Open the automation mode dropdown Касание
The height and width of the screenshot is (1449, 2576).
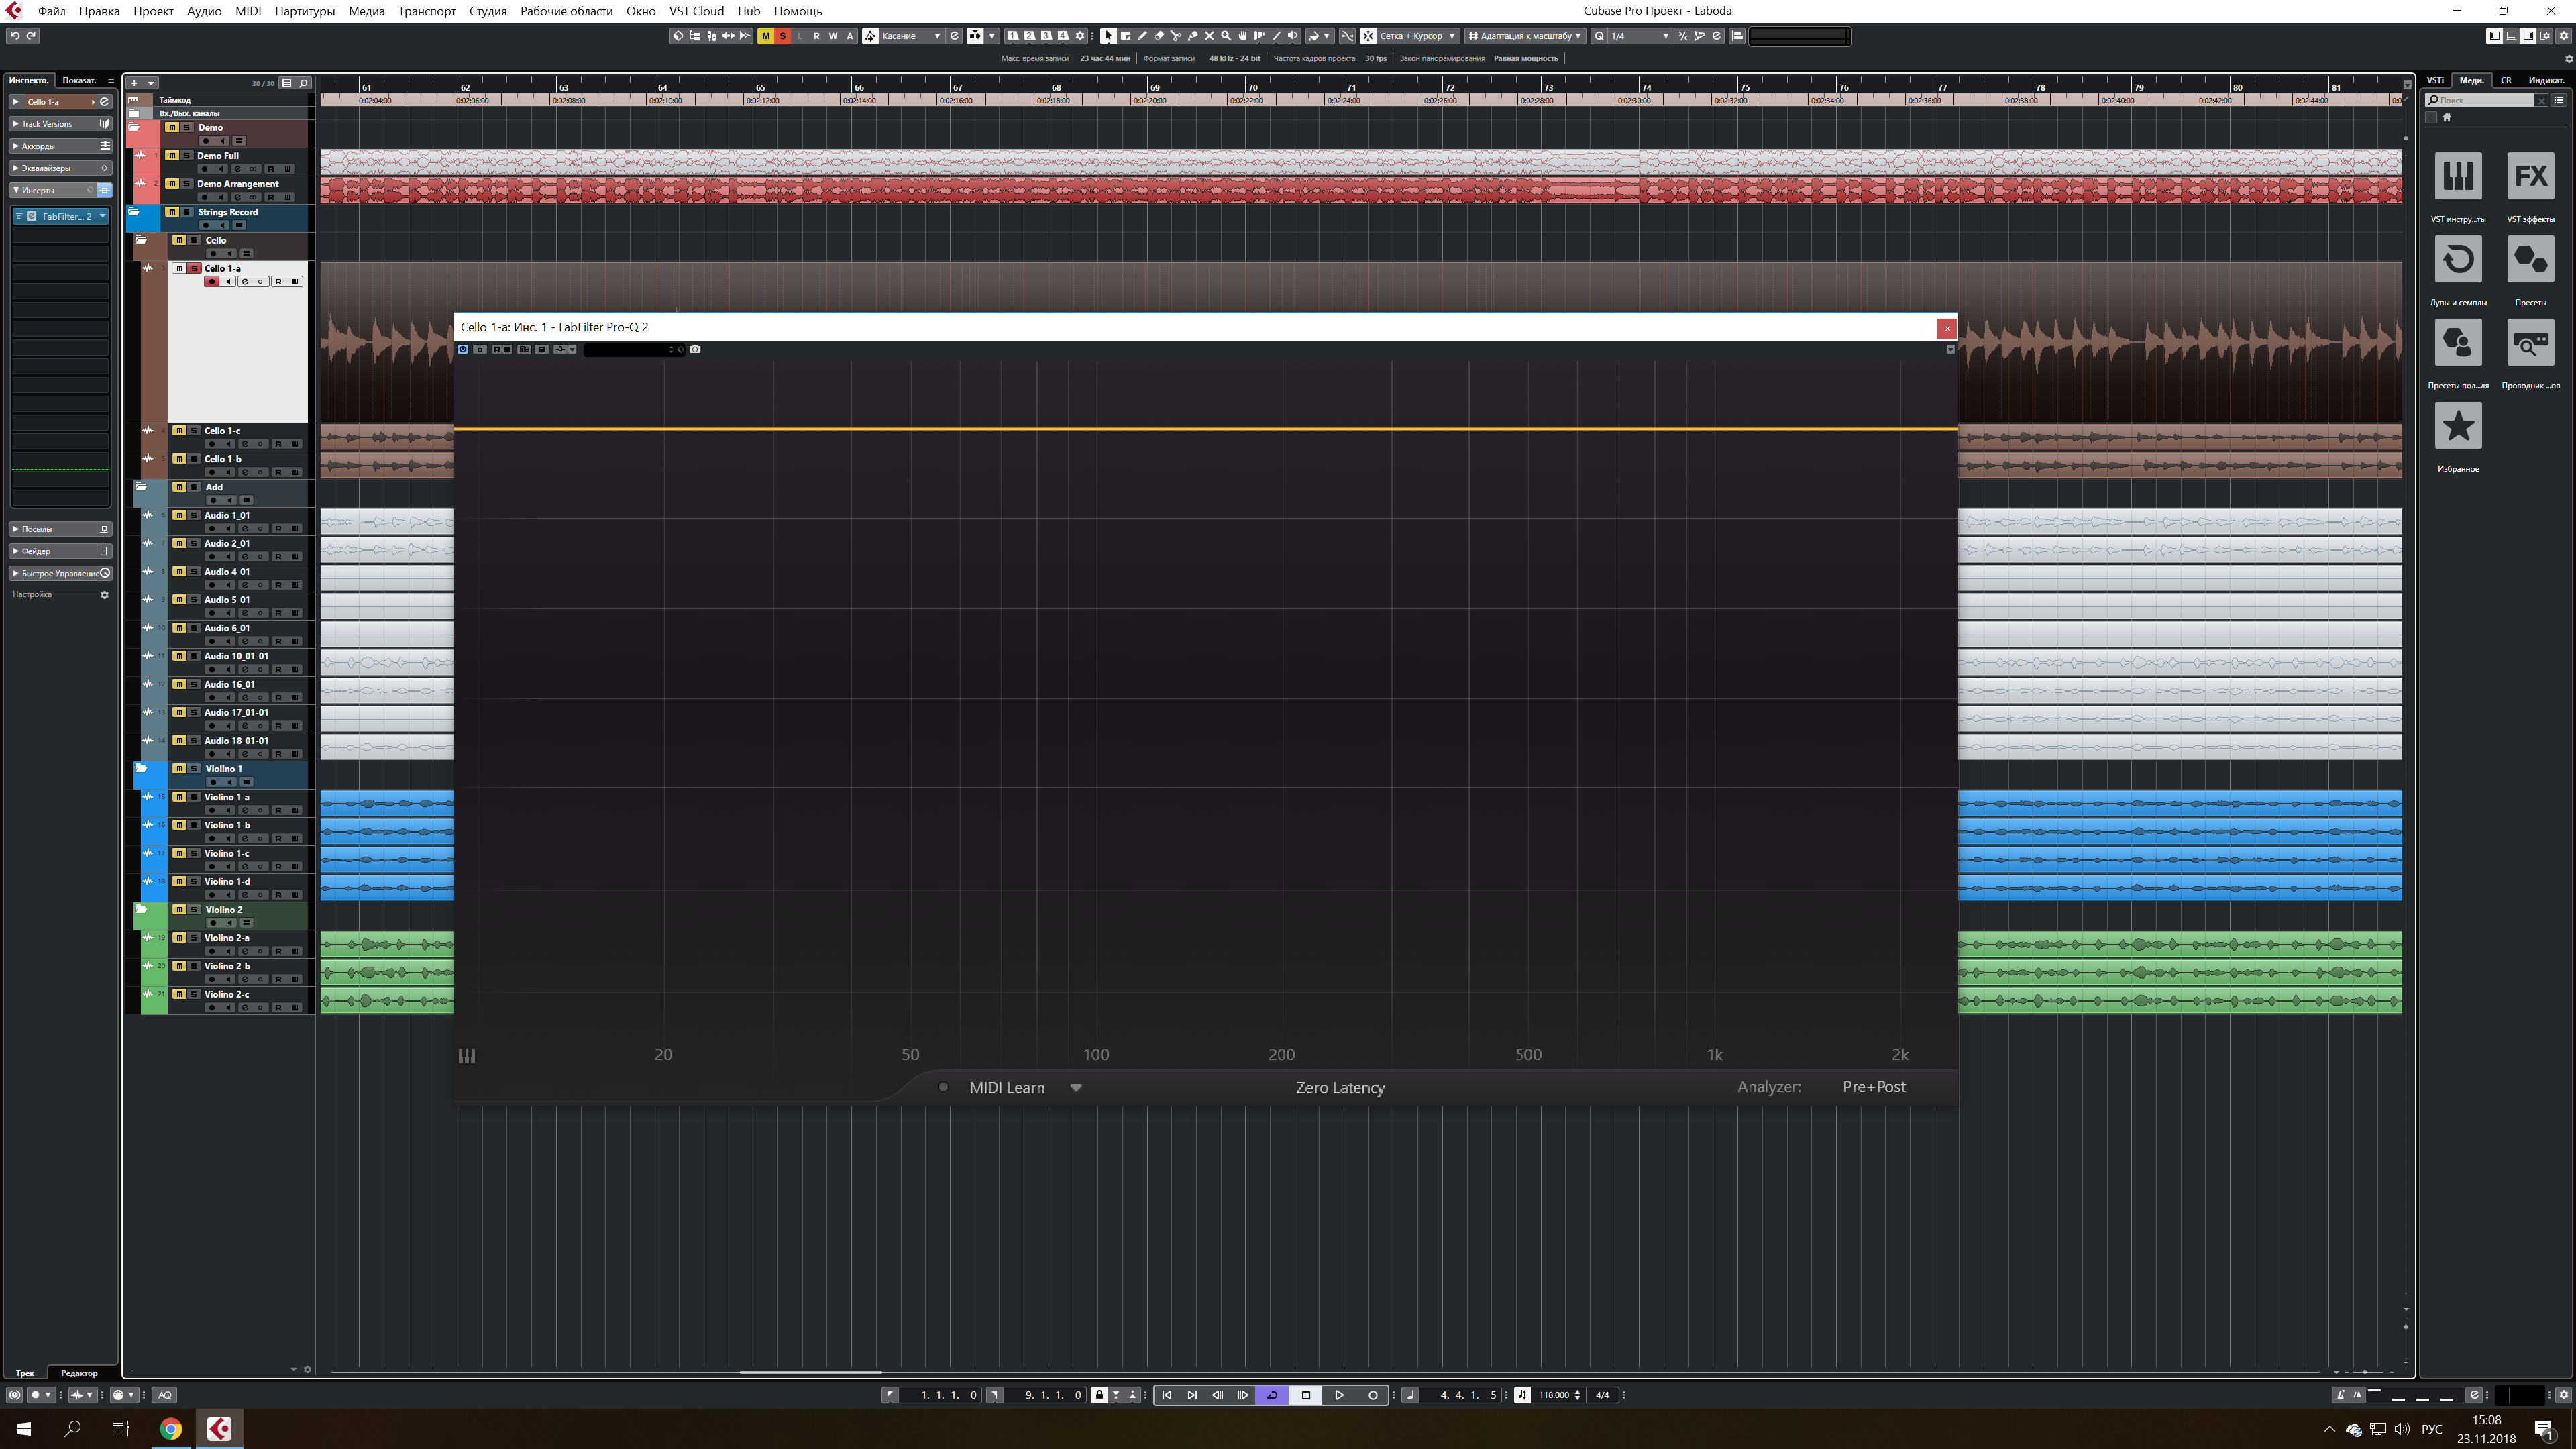point(909,36)
